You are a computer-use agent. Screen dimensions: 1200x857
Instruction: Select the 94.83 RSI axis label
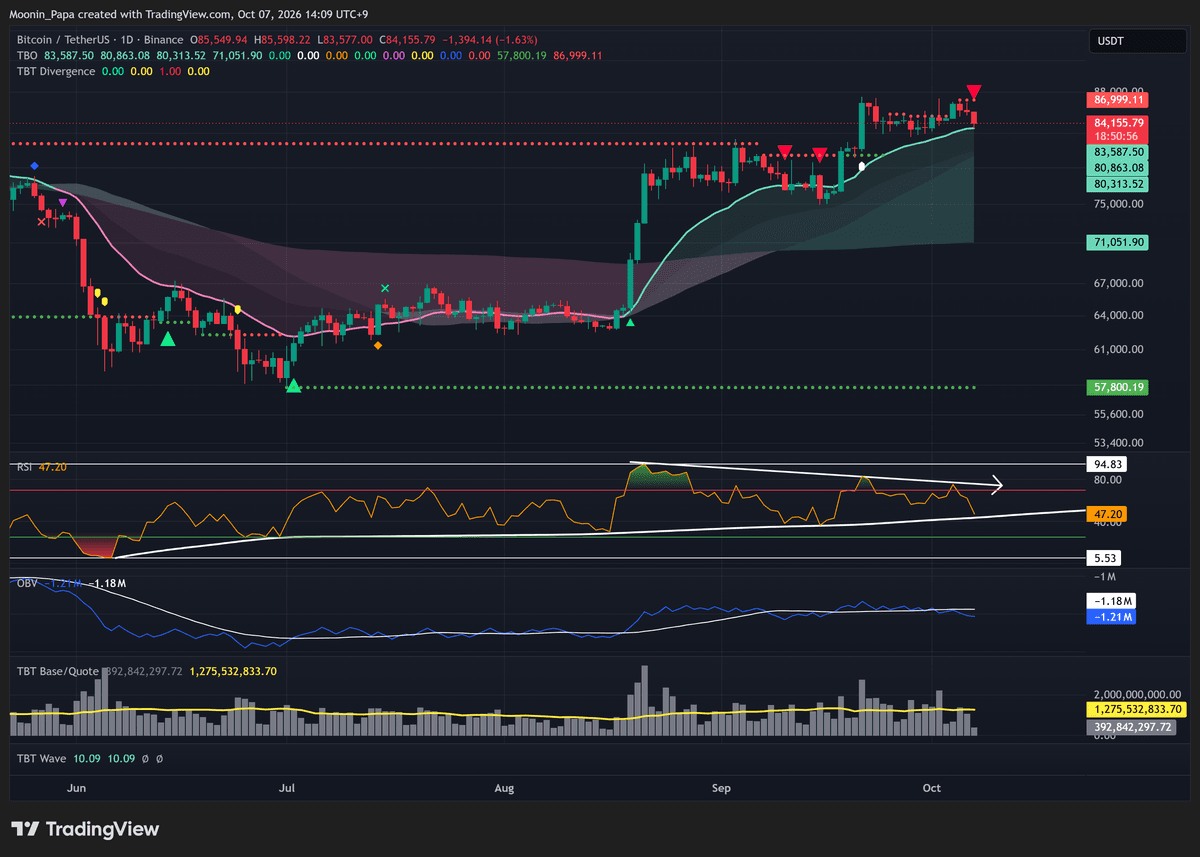(1105, 464)
